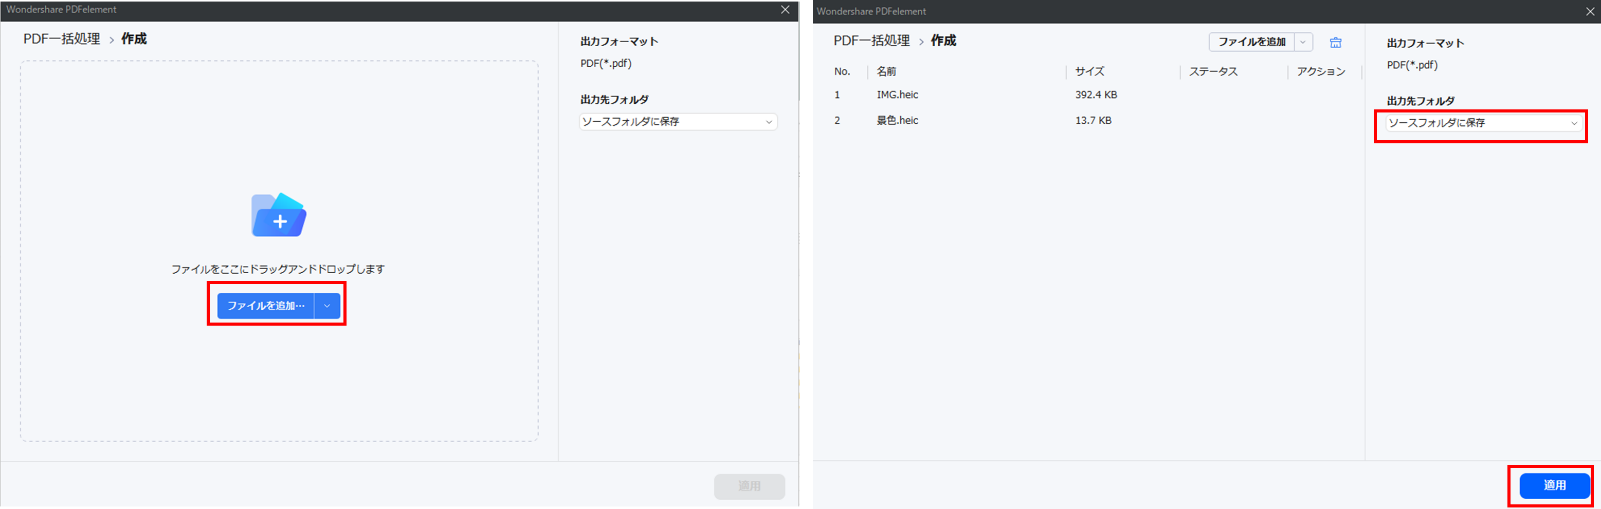Click the アクション column header

coord(1321,72)
